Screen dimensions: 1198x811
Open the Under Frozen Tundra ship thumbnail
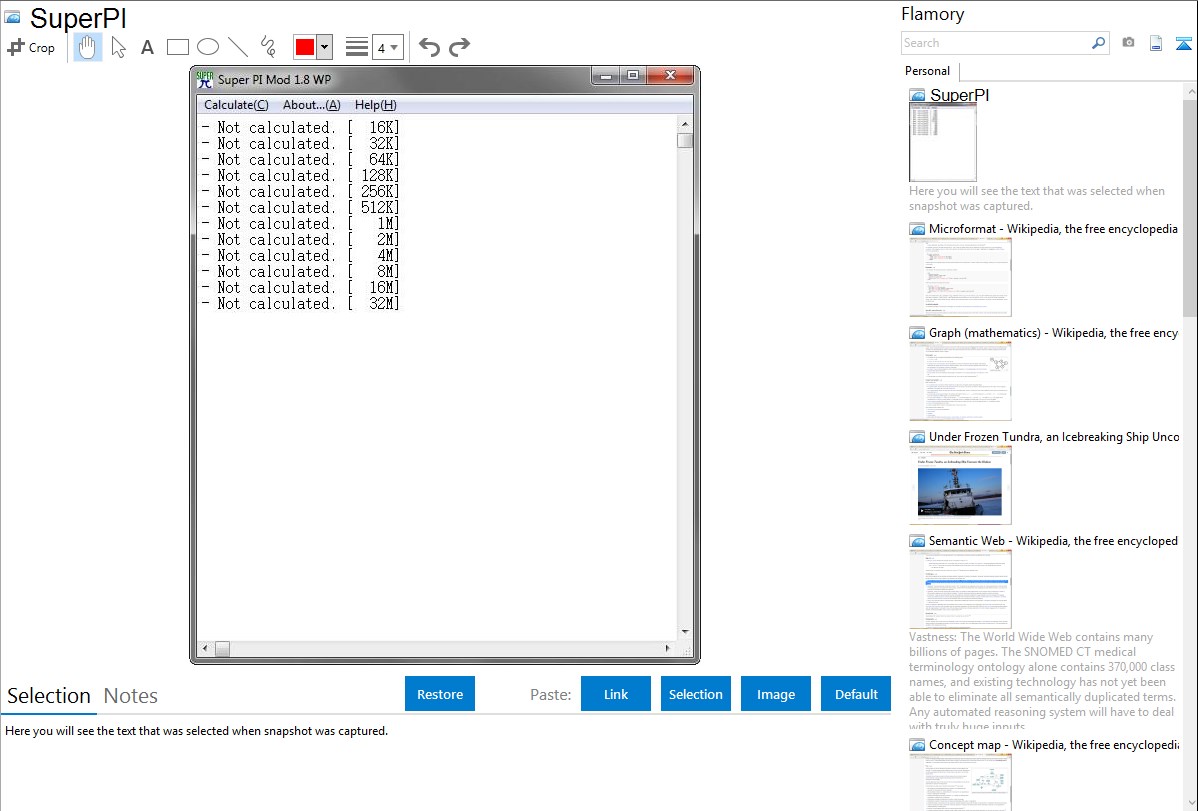click(x=960, y=485)
